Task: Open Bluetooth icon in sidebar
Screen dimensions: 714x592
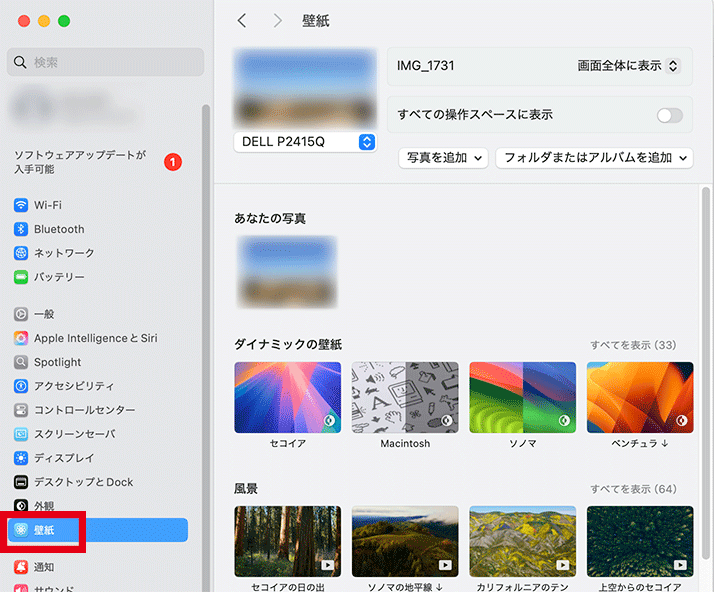Action: coord(20,229)
